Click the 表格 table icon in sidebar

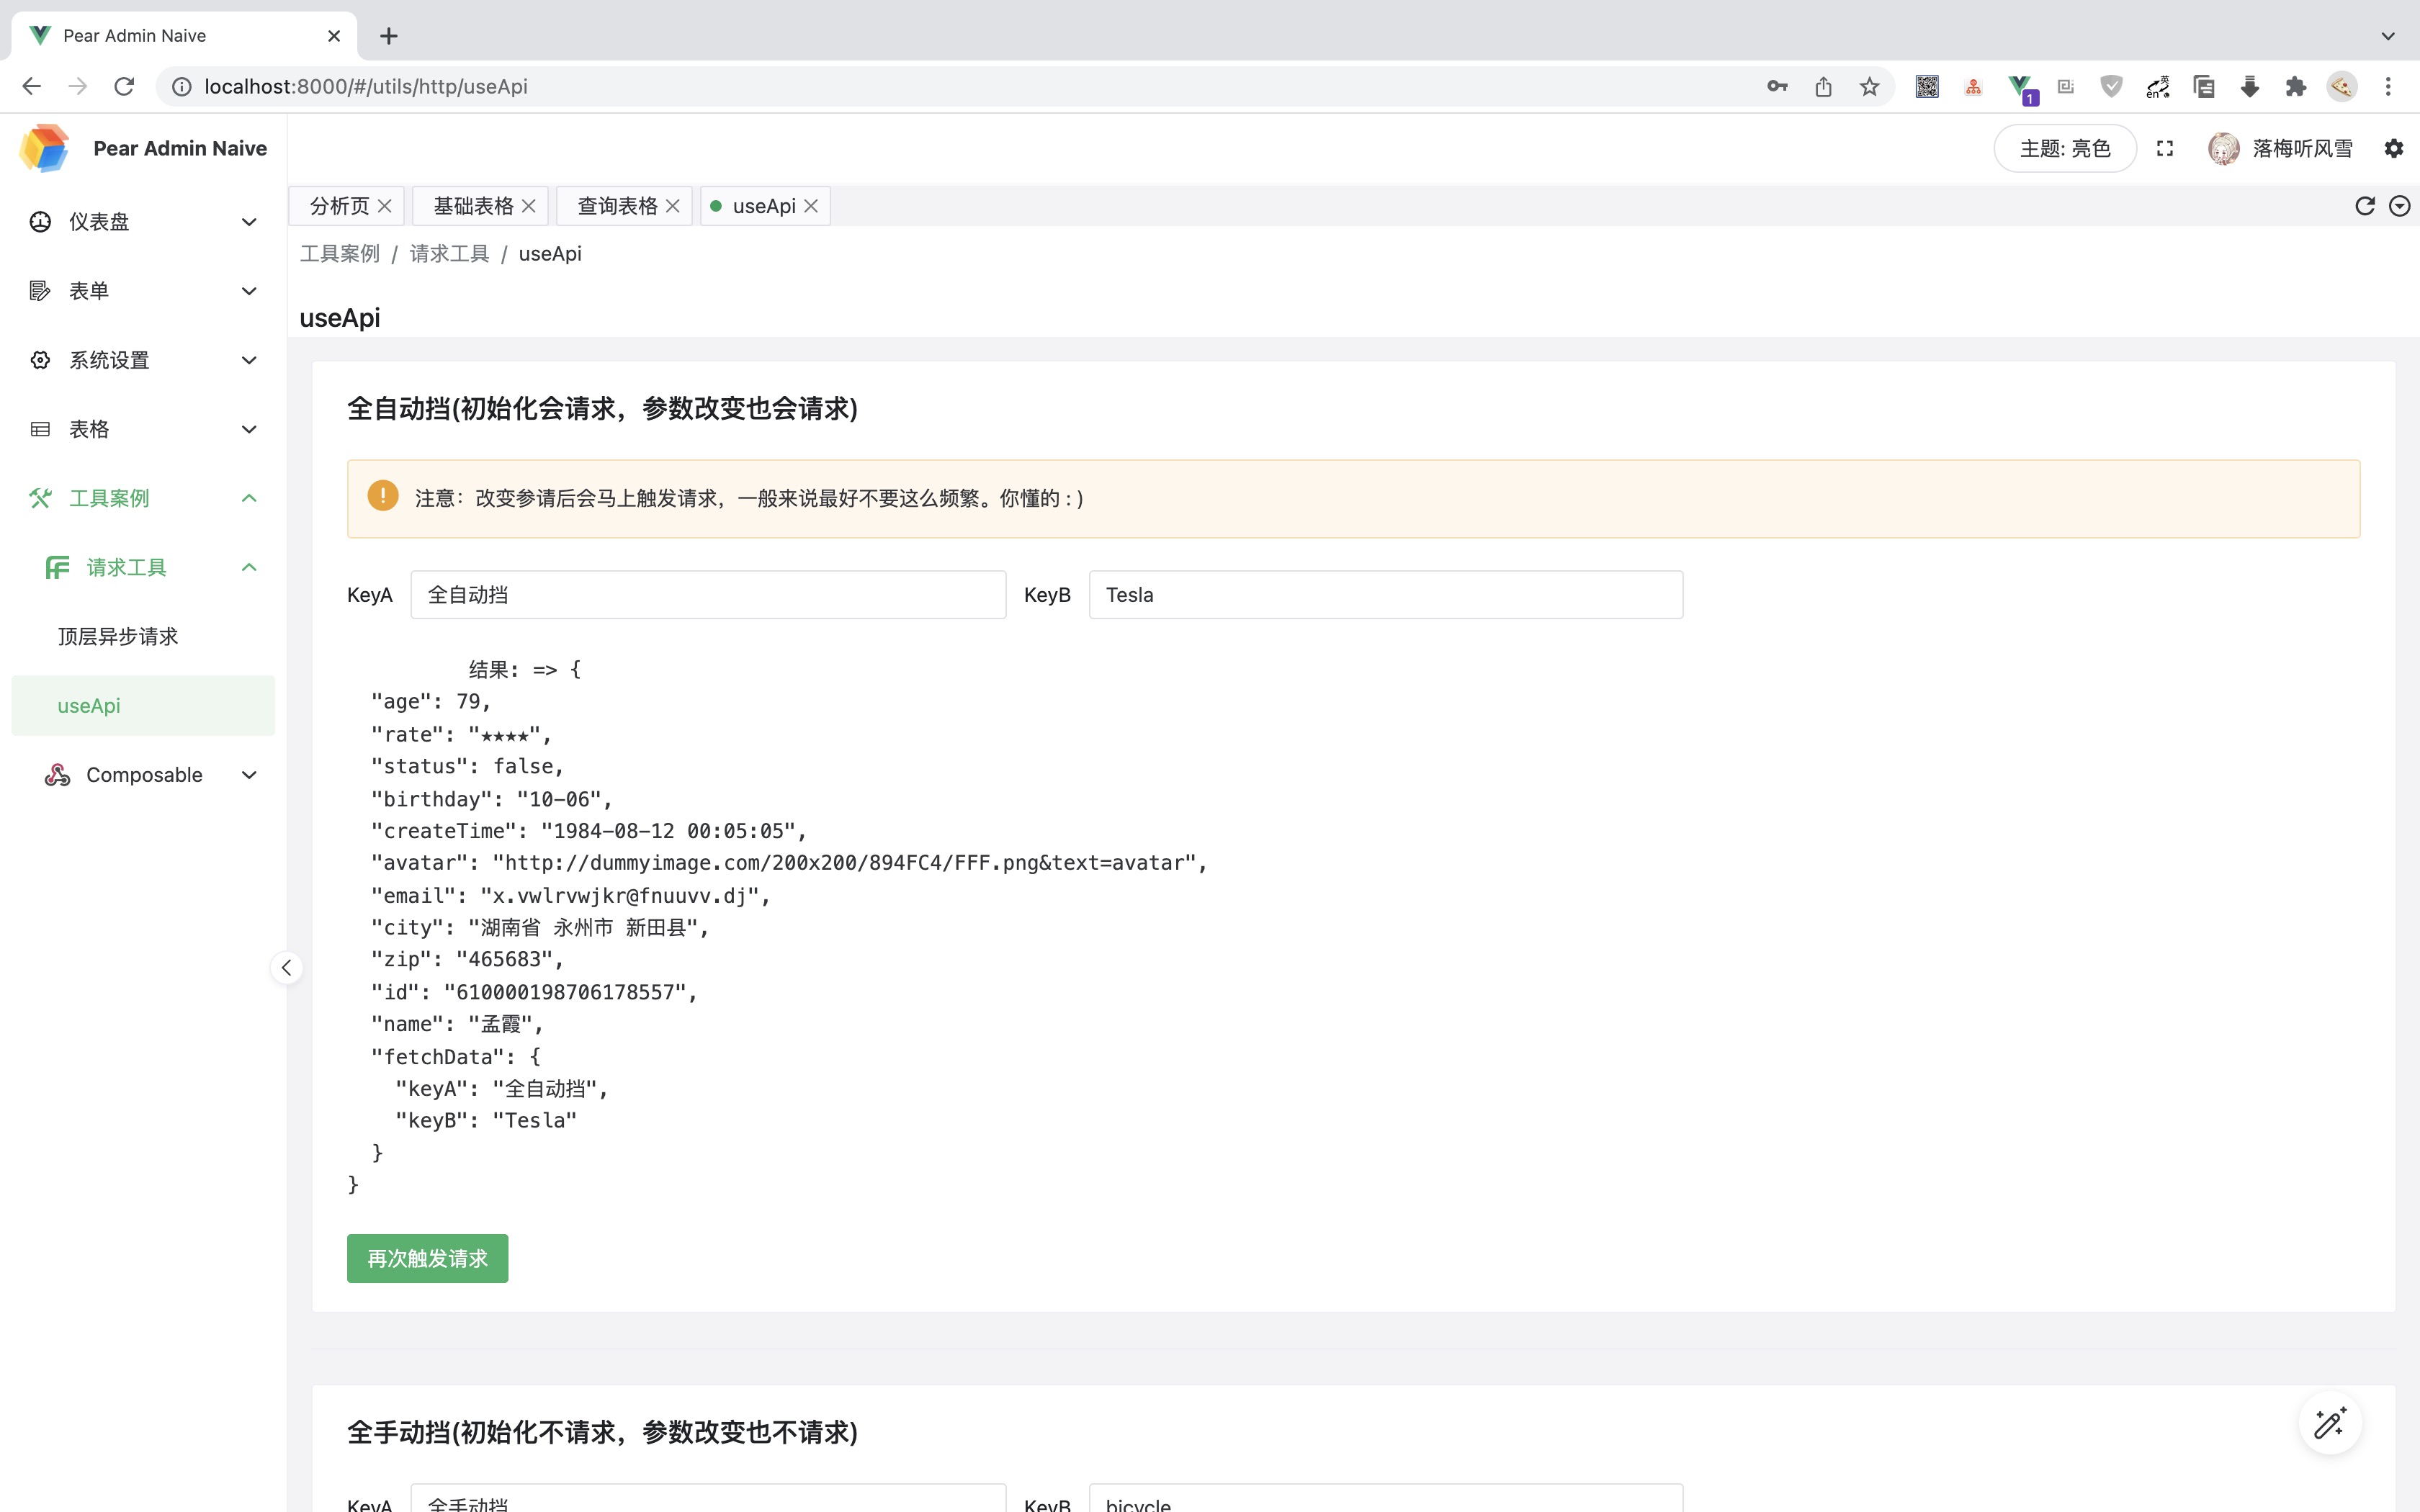pyautogui.click(x=40, y=429)
